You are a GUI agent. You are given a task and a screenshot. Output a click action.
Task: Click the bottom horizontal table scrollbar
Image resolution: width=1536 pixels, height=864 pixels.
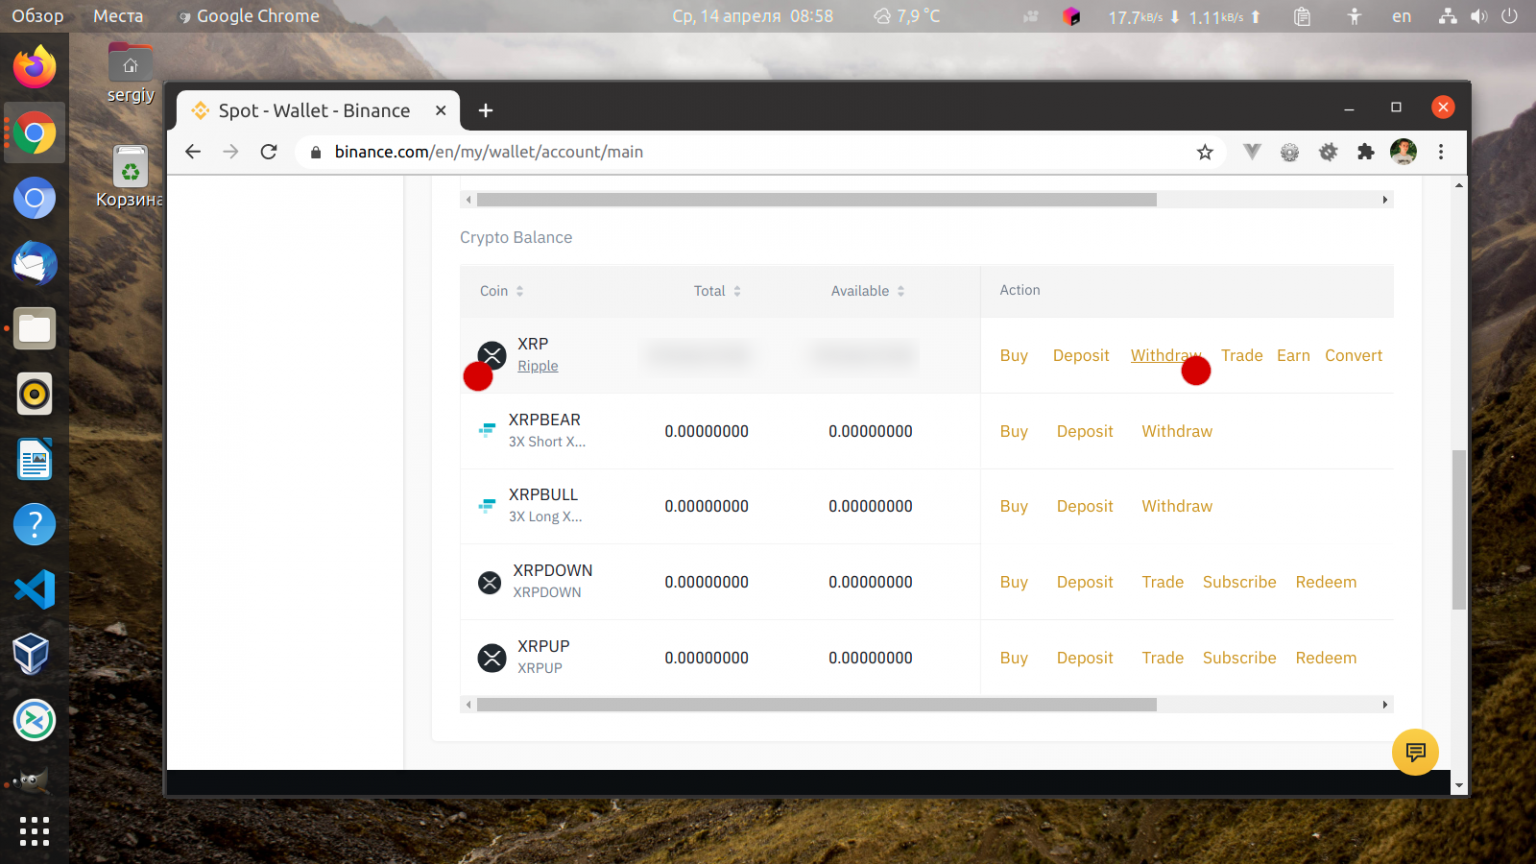tap(816, 705)
